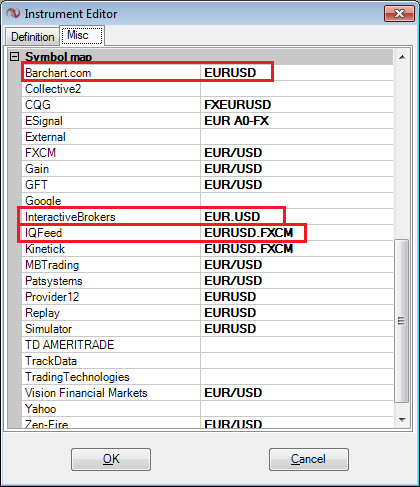Click the empty TD AMERITRADE value field
Viewport: 420px width, 487px height.
tap(297, 345)
